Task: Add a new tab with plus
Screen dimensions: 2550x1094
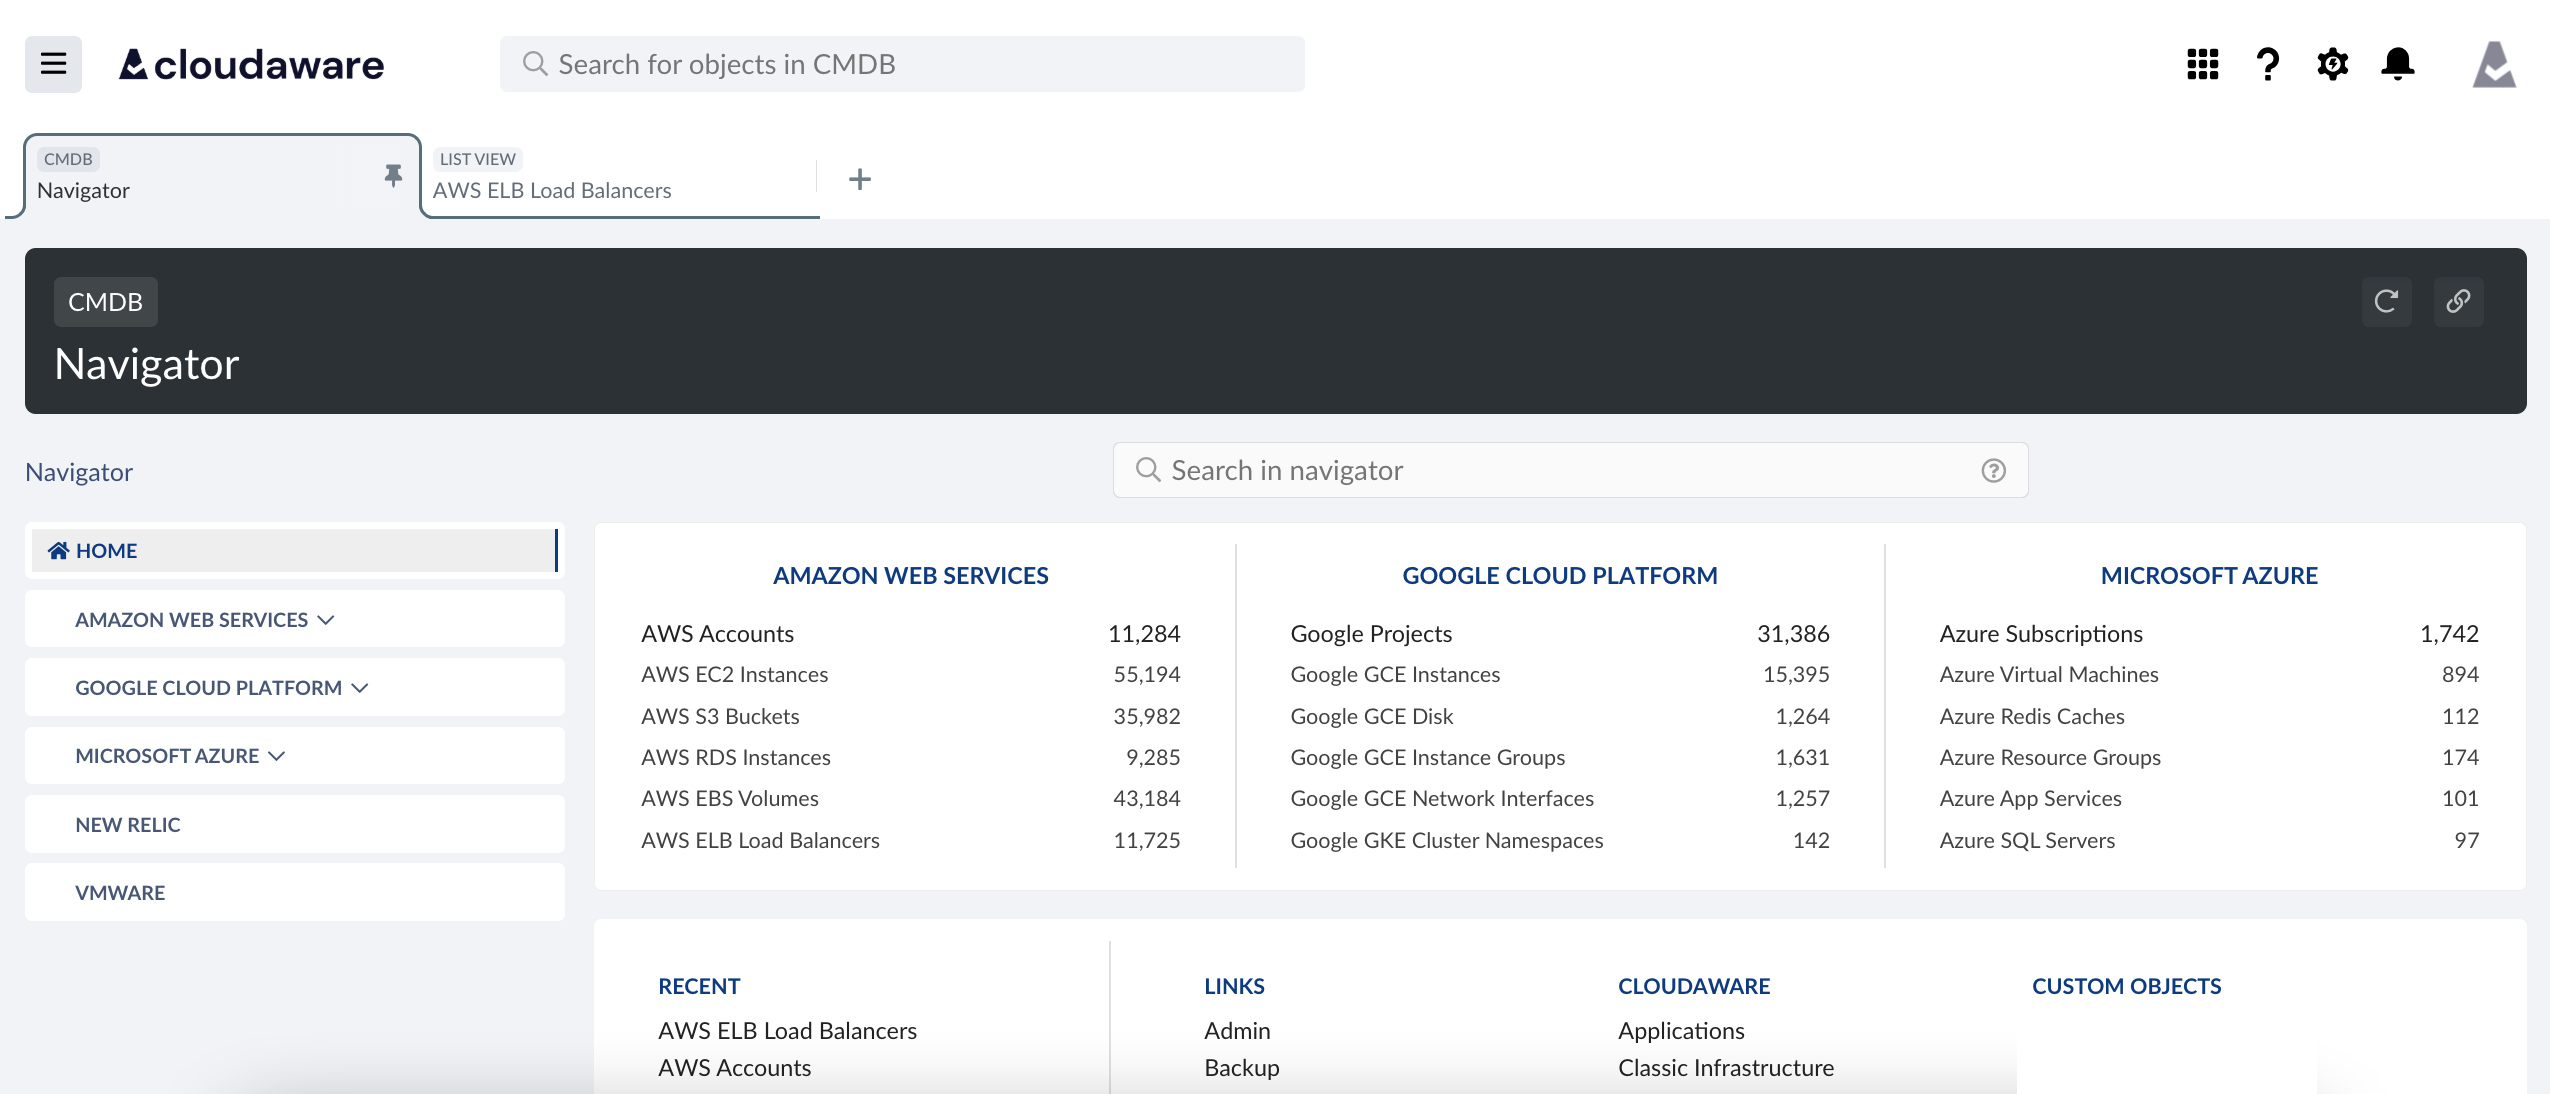Action: click(x=860, y=179)
